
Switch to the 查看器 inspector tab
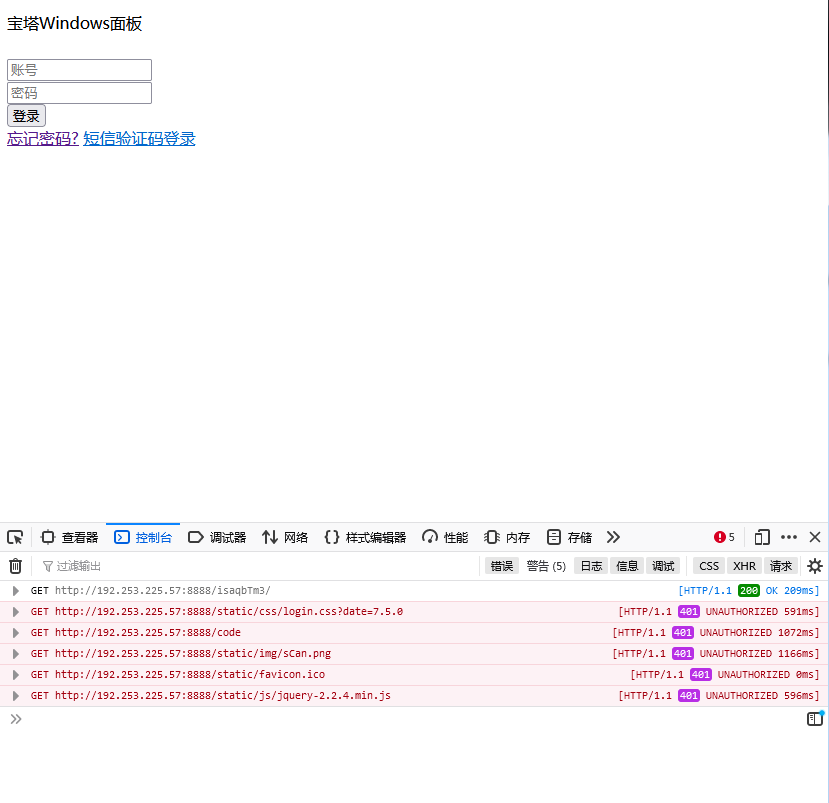(x=70, y=538)
